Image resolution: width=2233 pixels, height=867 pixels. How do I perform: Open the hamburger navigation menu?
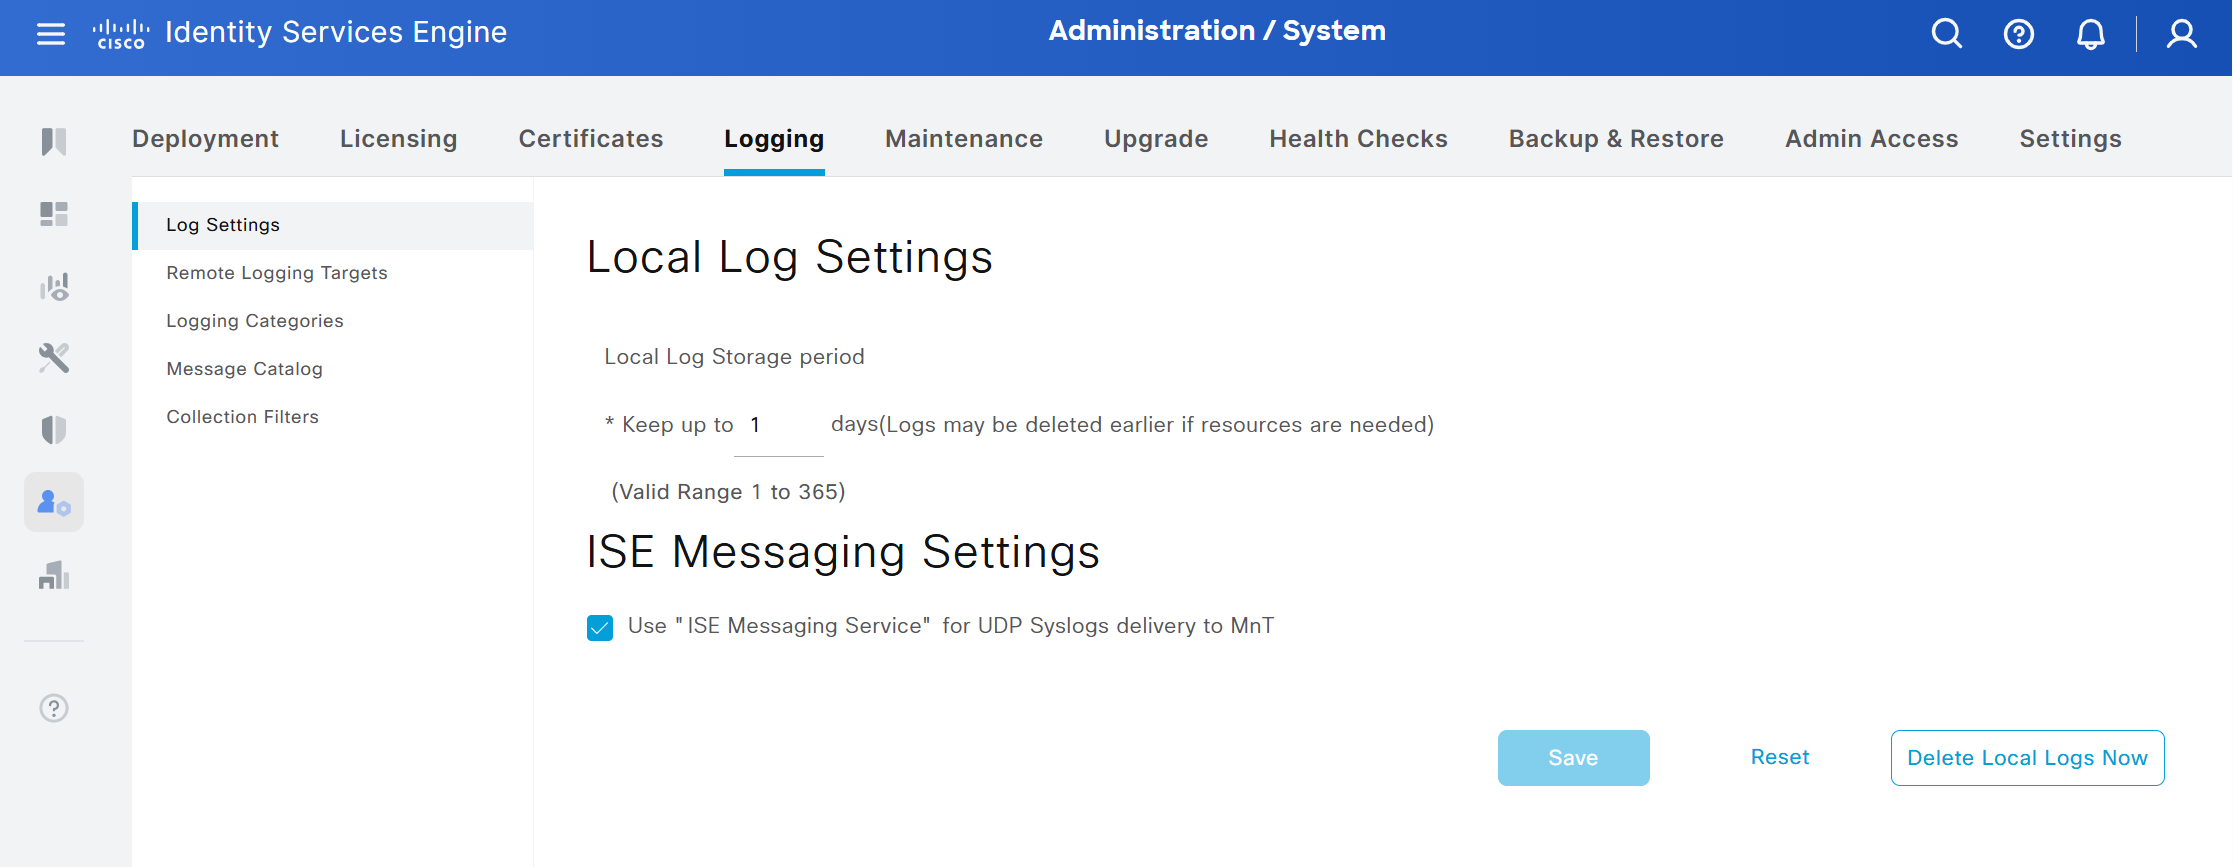50,34
